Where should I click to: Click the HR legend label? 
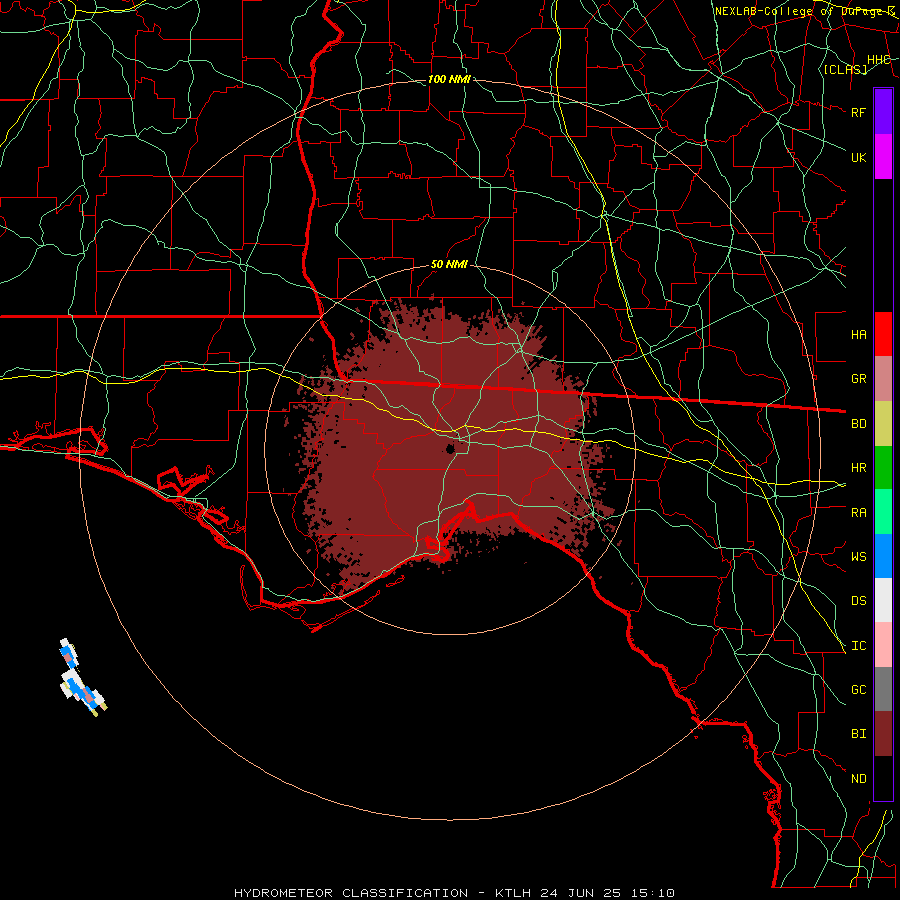858,468
